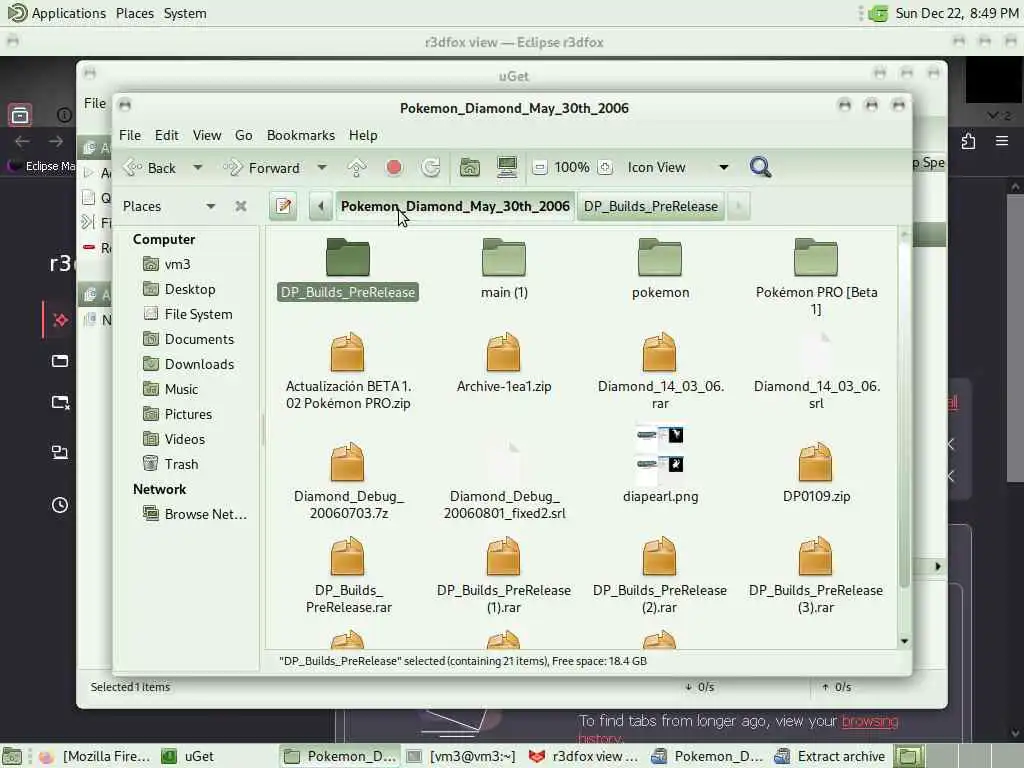Select pokemon folder
Image resolution: width=1024 pixels, height=768 pixels.
[x=660, y=268]
